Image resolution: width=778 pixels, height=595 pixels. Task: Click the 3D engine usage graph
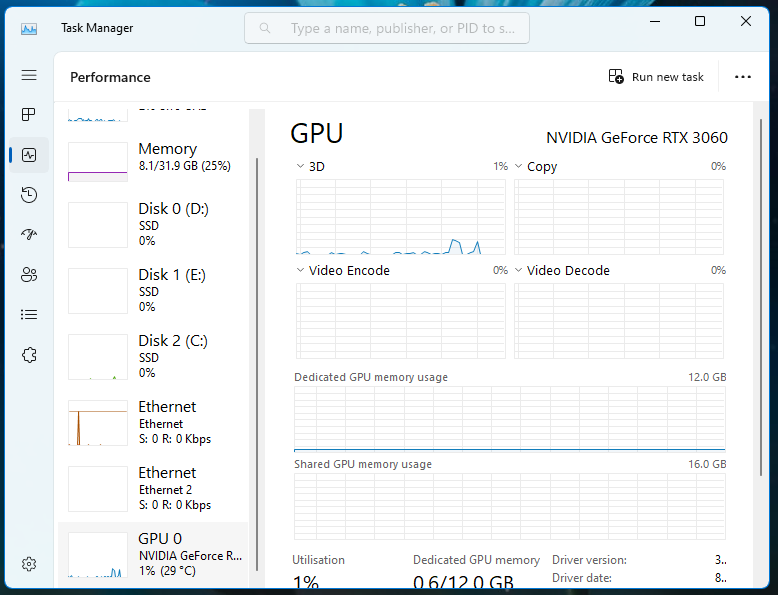[400, 217]
